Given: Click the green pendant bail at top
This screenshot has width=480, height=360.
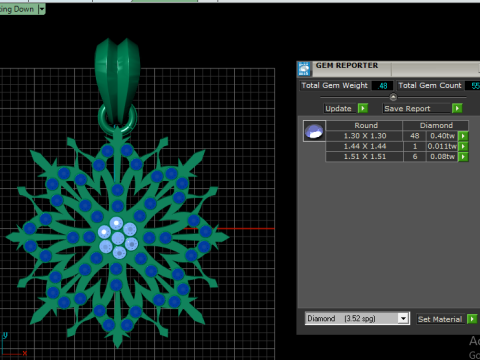Looking at the screenshot, I should click(x=117, y=80).
